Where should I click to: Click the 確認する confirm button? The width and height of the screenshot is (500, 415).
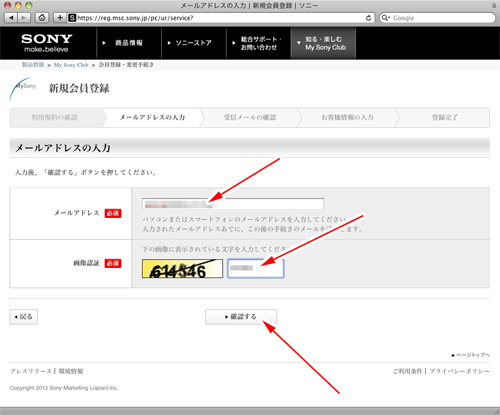(x=241, y=317)
